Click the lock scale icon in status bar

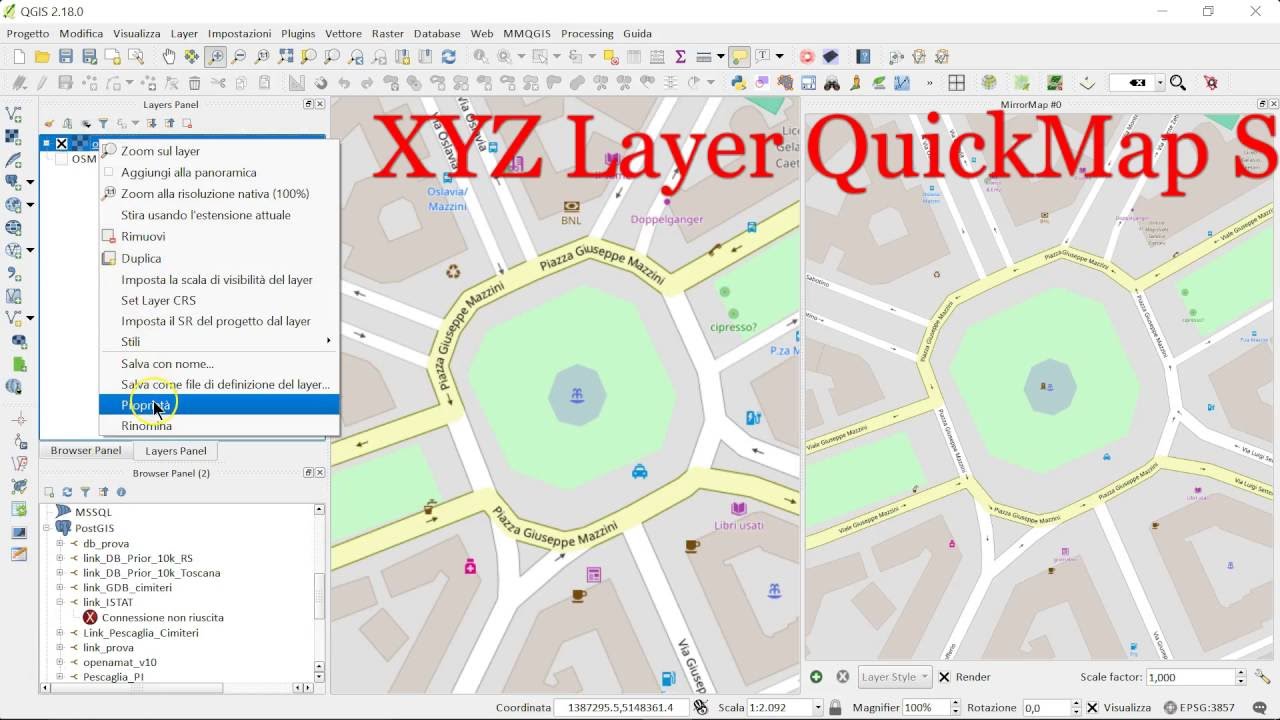point(834,707)
